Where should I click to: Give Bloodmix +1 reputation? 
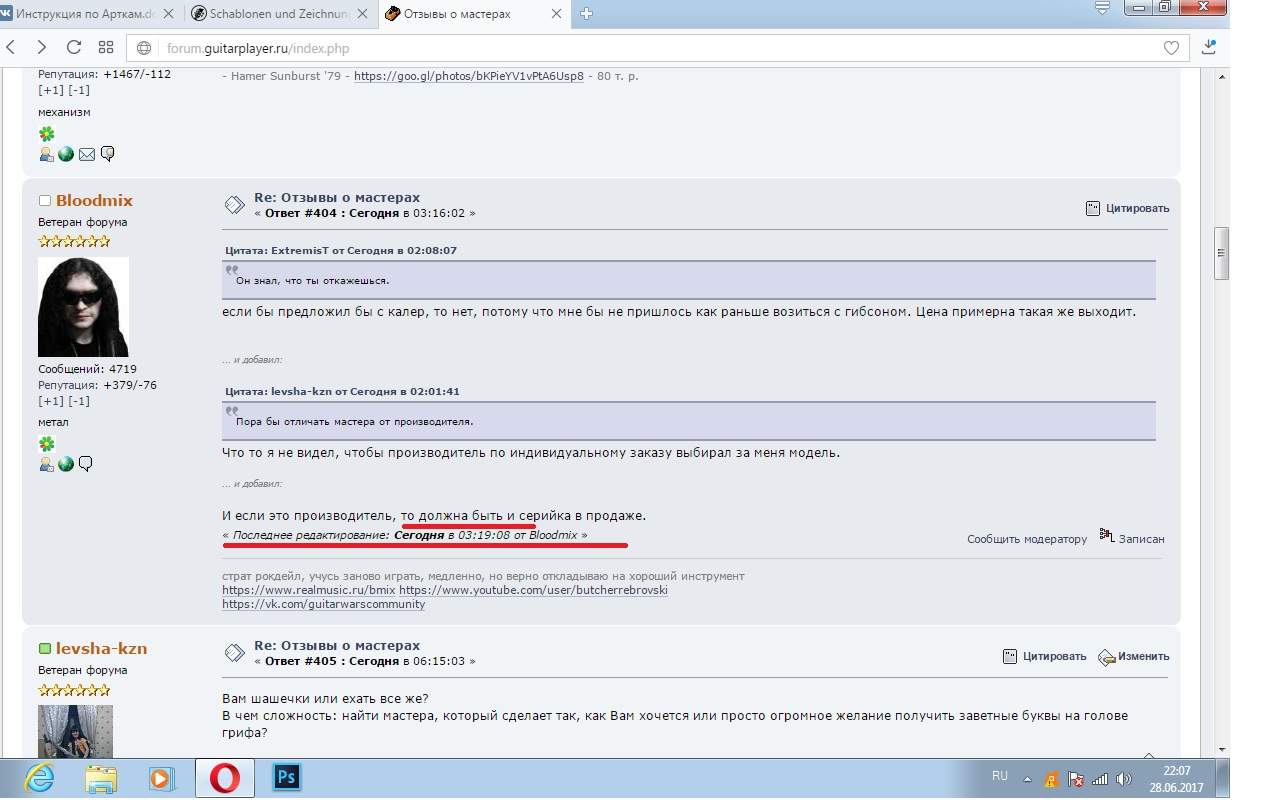(50, 401)
